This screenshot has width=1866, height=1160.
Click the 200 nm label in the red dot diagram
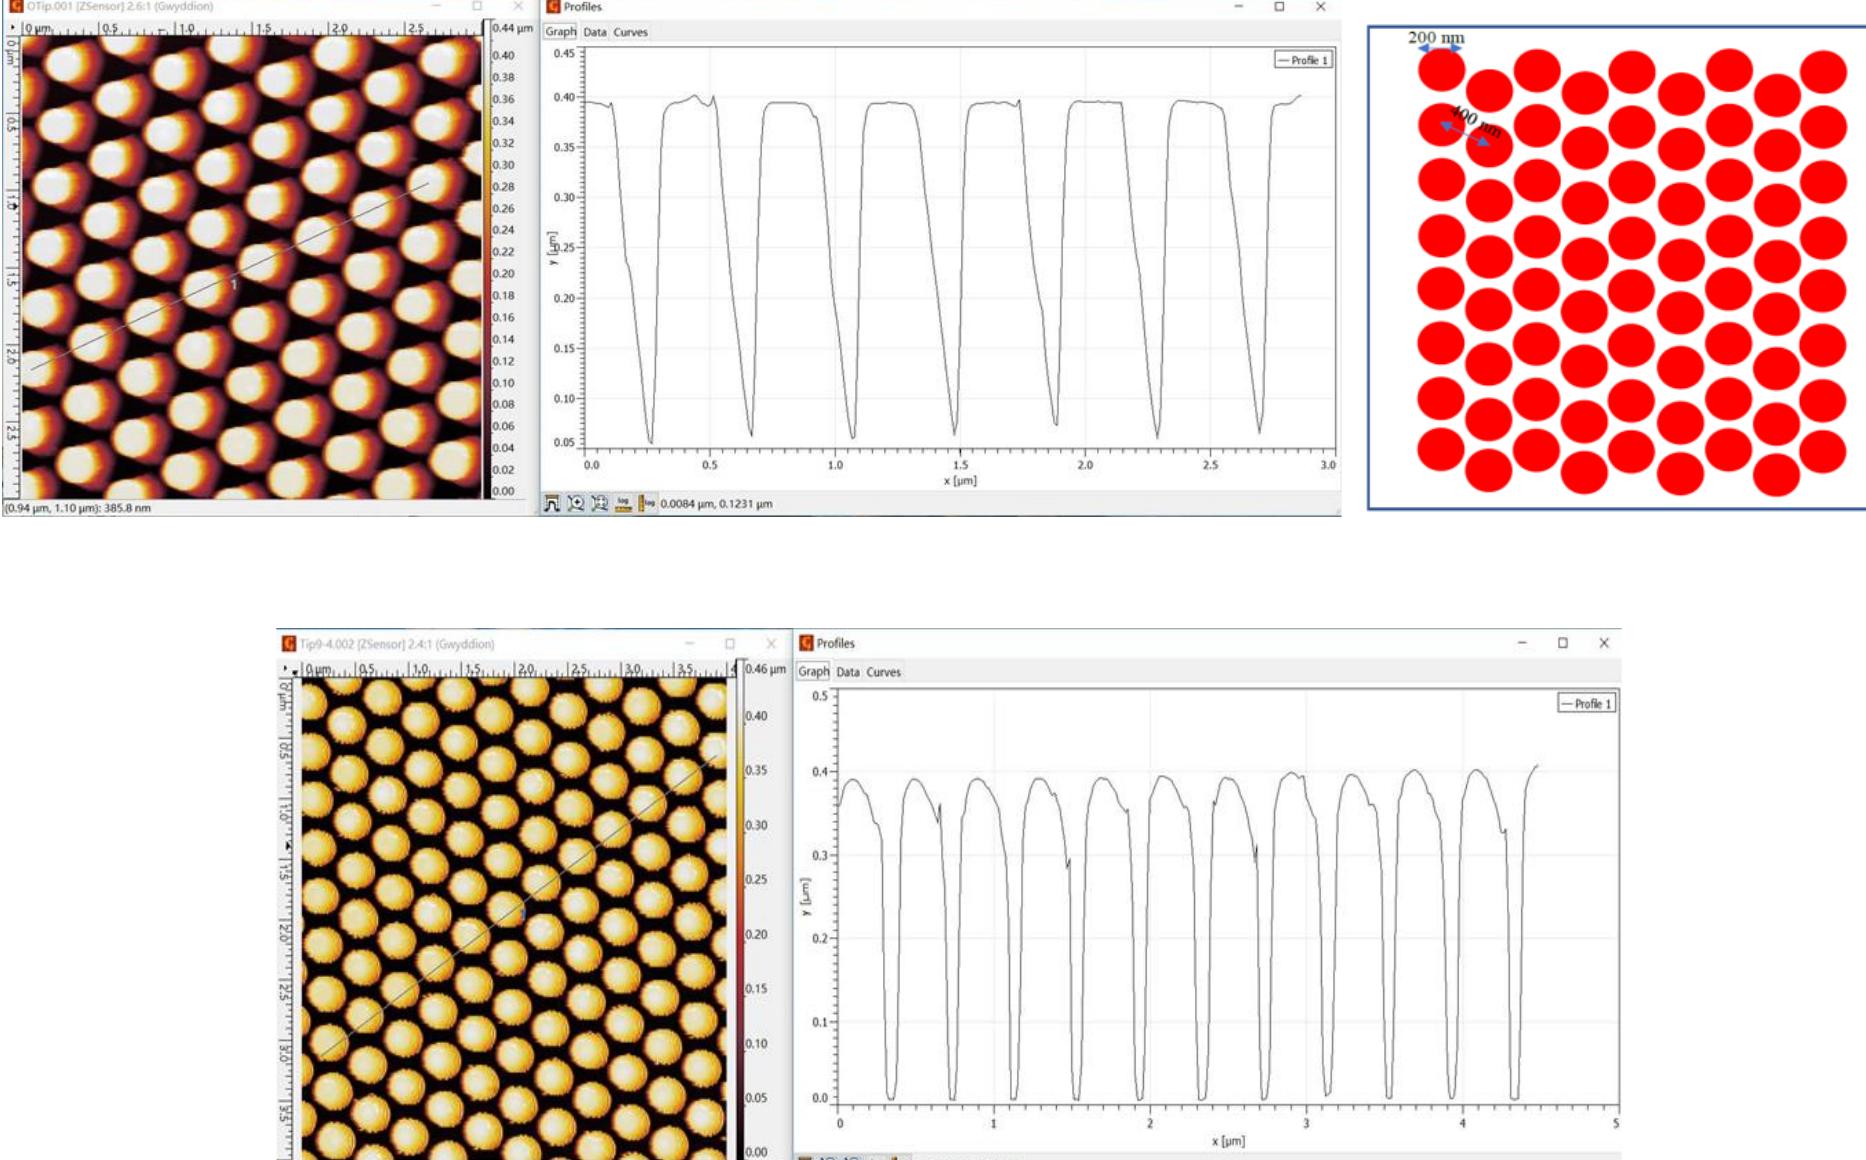[x=1436, y=38]
